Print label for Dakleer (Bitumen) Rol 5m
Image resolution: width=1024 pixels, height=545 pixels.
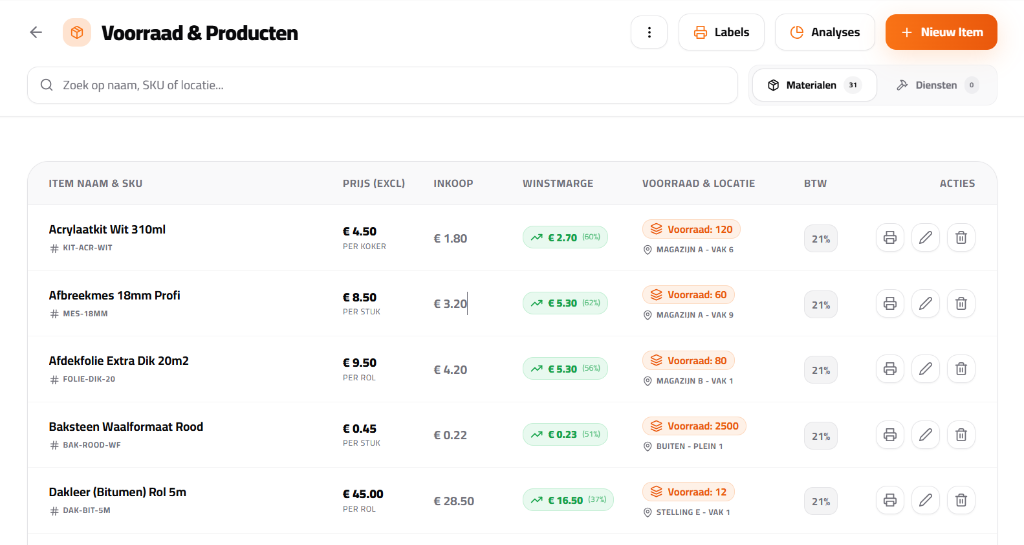[889, 501]
